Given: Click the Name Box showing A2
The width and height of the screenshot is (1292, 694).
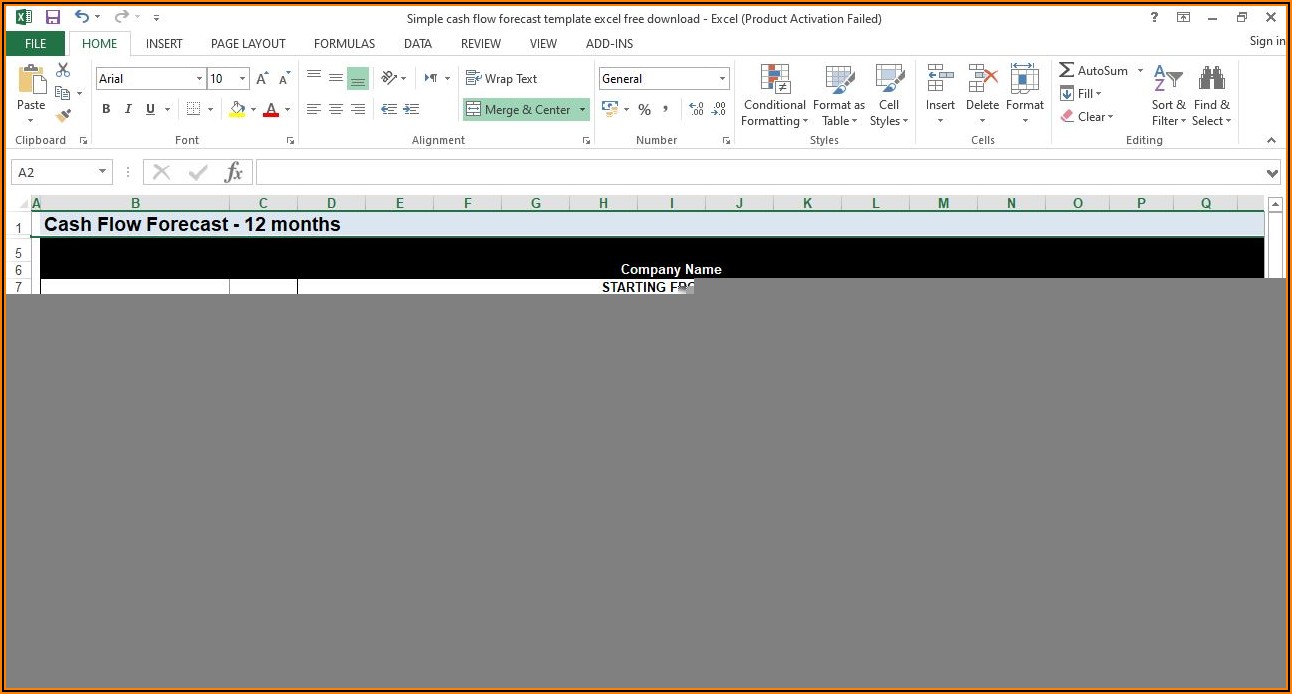Looking at the screenshot, I should coord(53,173).
